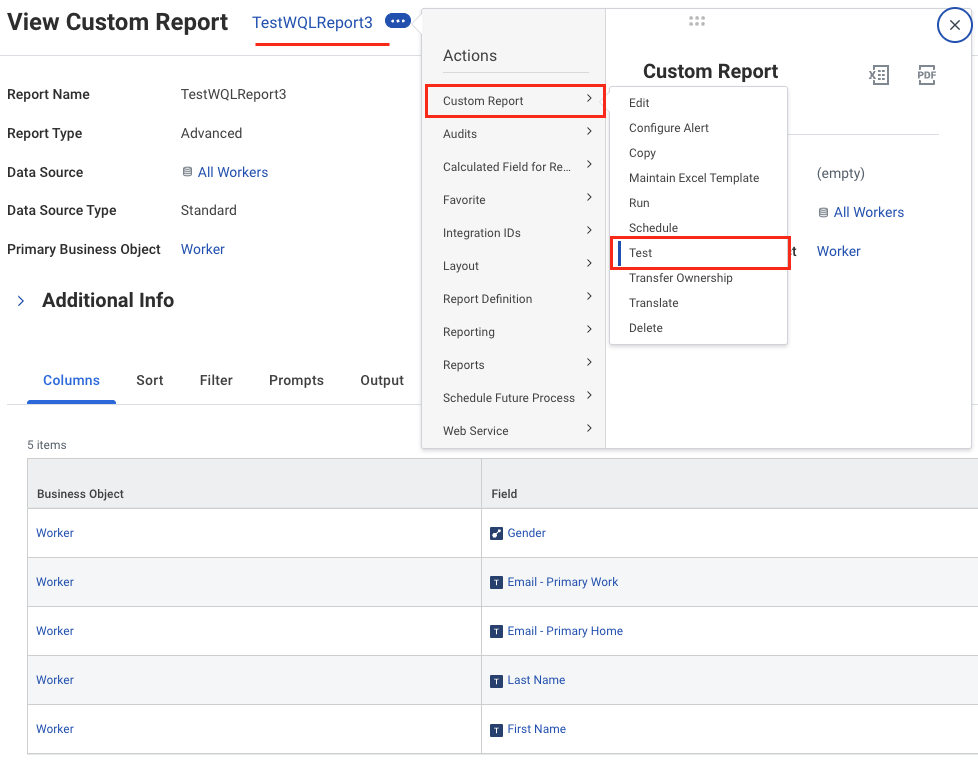
Task: Select Delete from the Custom Report menu
Action: click(645, 327)
